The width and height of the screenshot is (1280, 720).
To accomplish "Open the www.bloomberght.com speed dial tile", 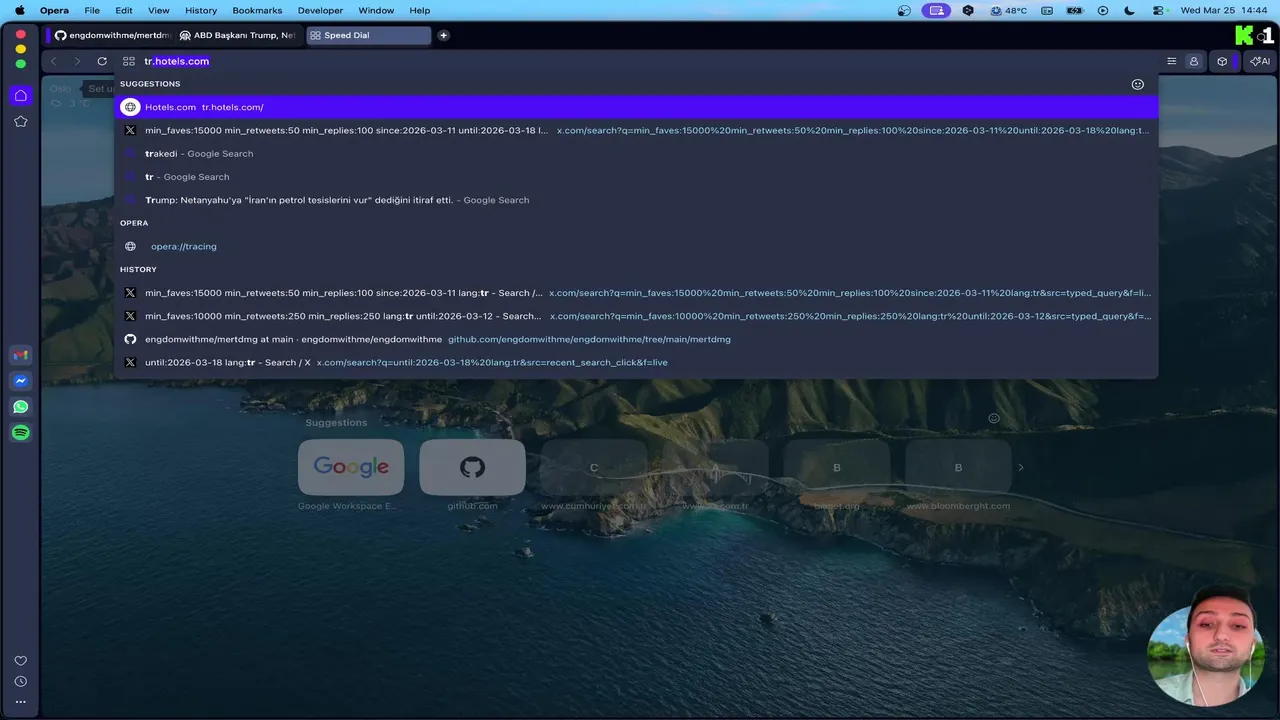I will pos(958,467).
